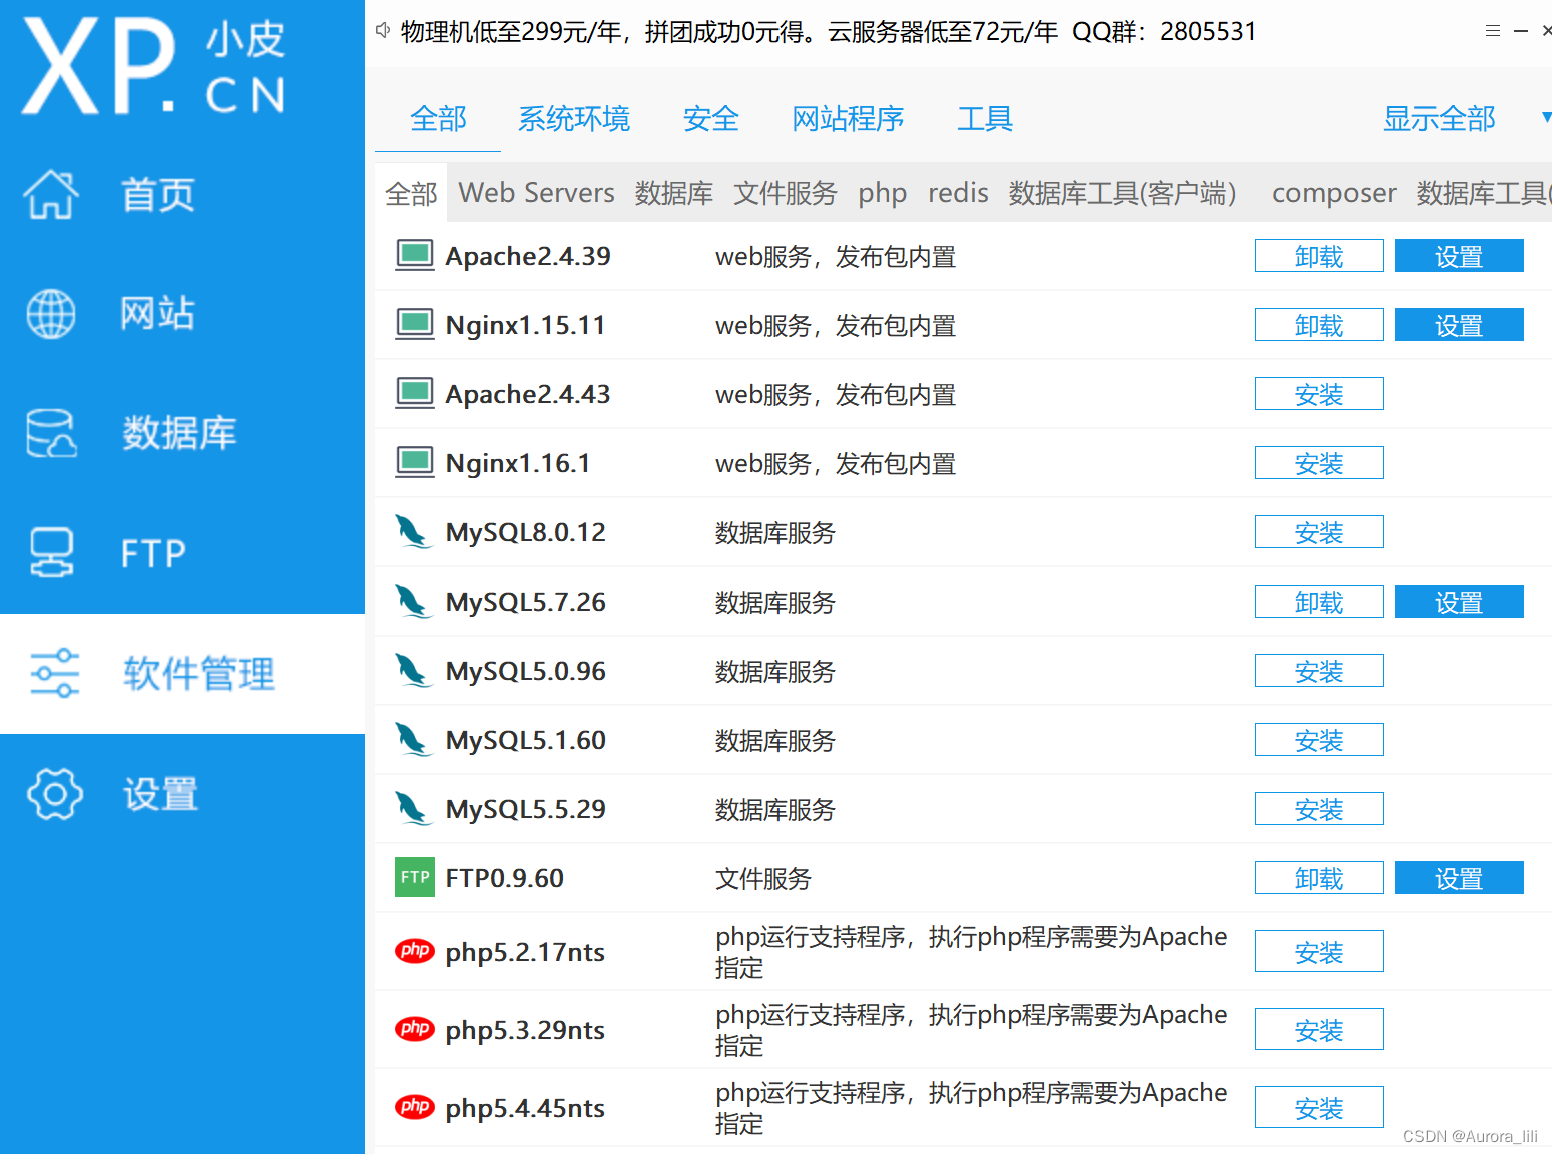Screen dimensions: 1552x1154
Task: Open 设置 for Apache2.4.39
Action: pos(1459,256)
